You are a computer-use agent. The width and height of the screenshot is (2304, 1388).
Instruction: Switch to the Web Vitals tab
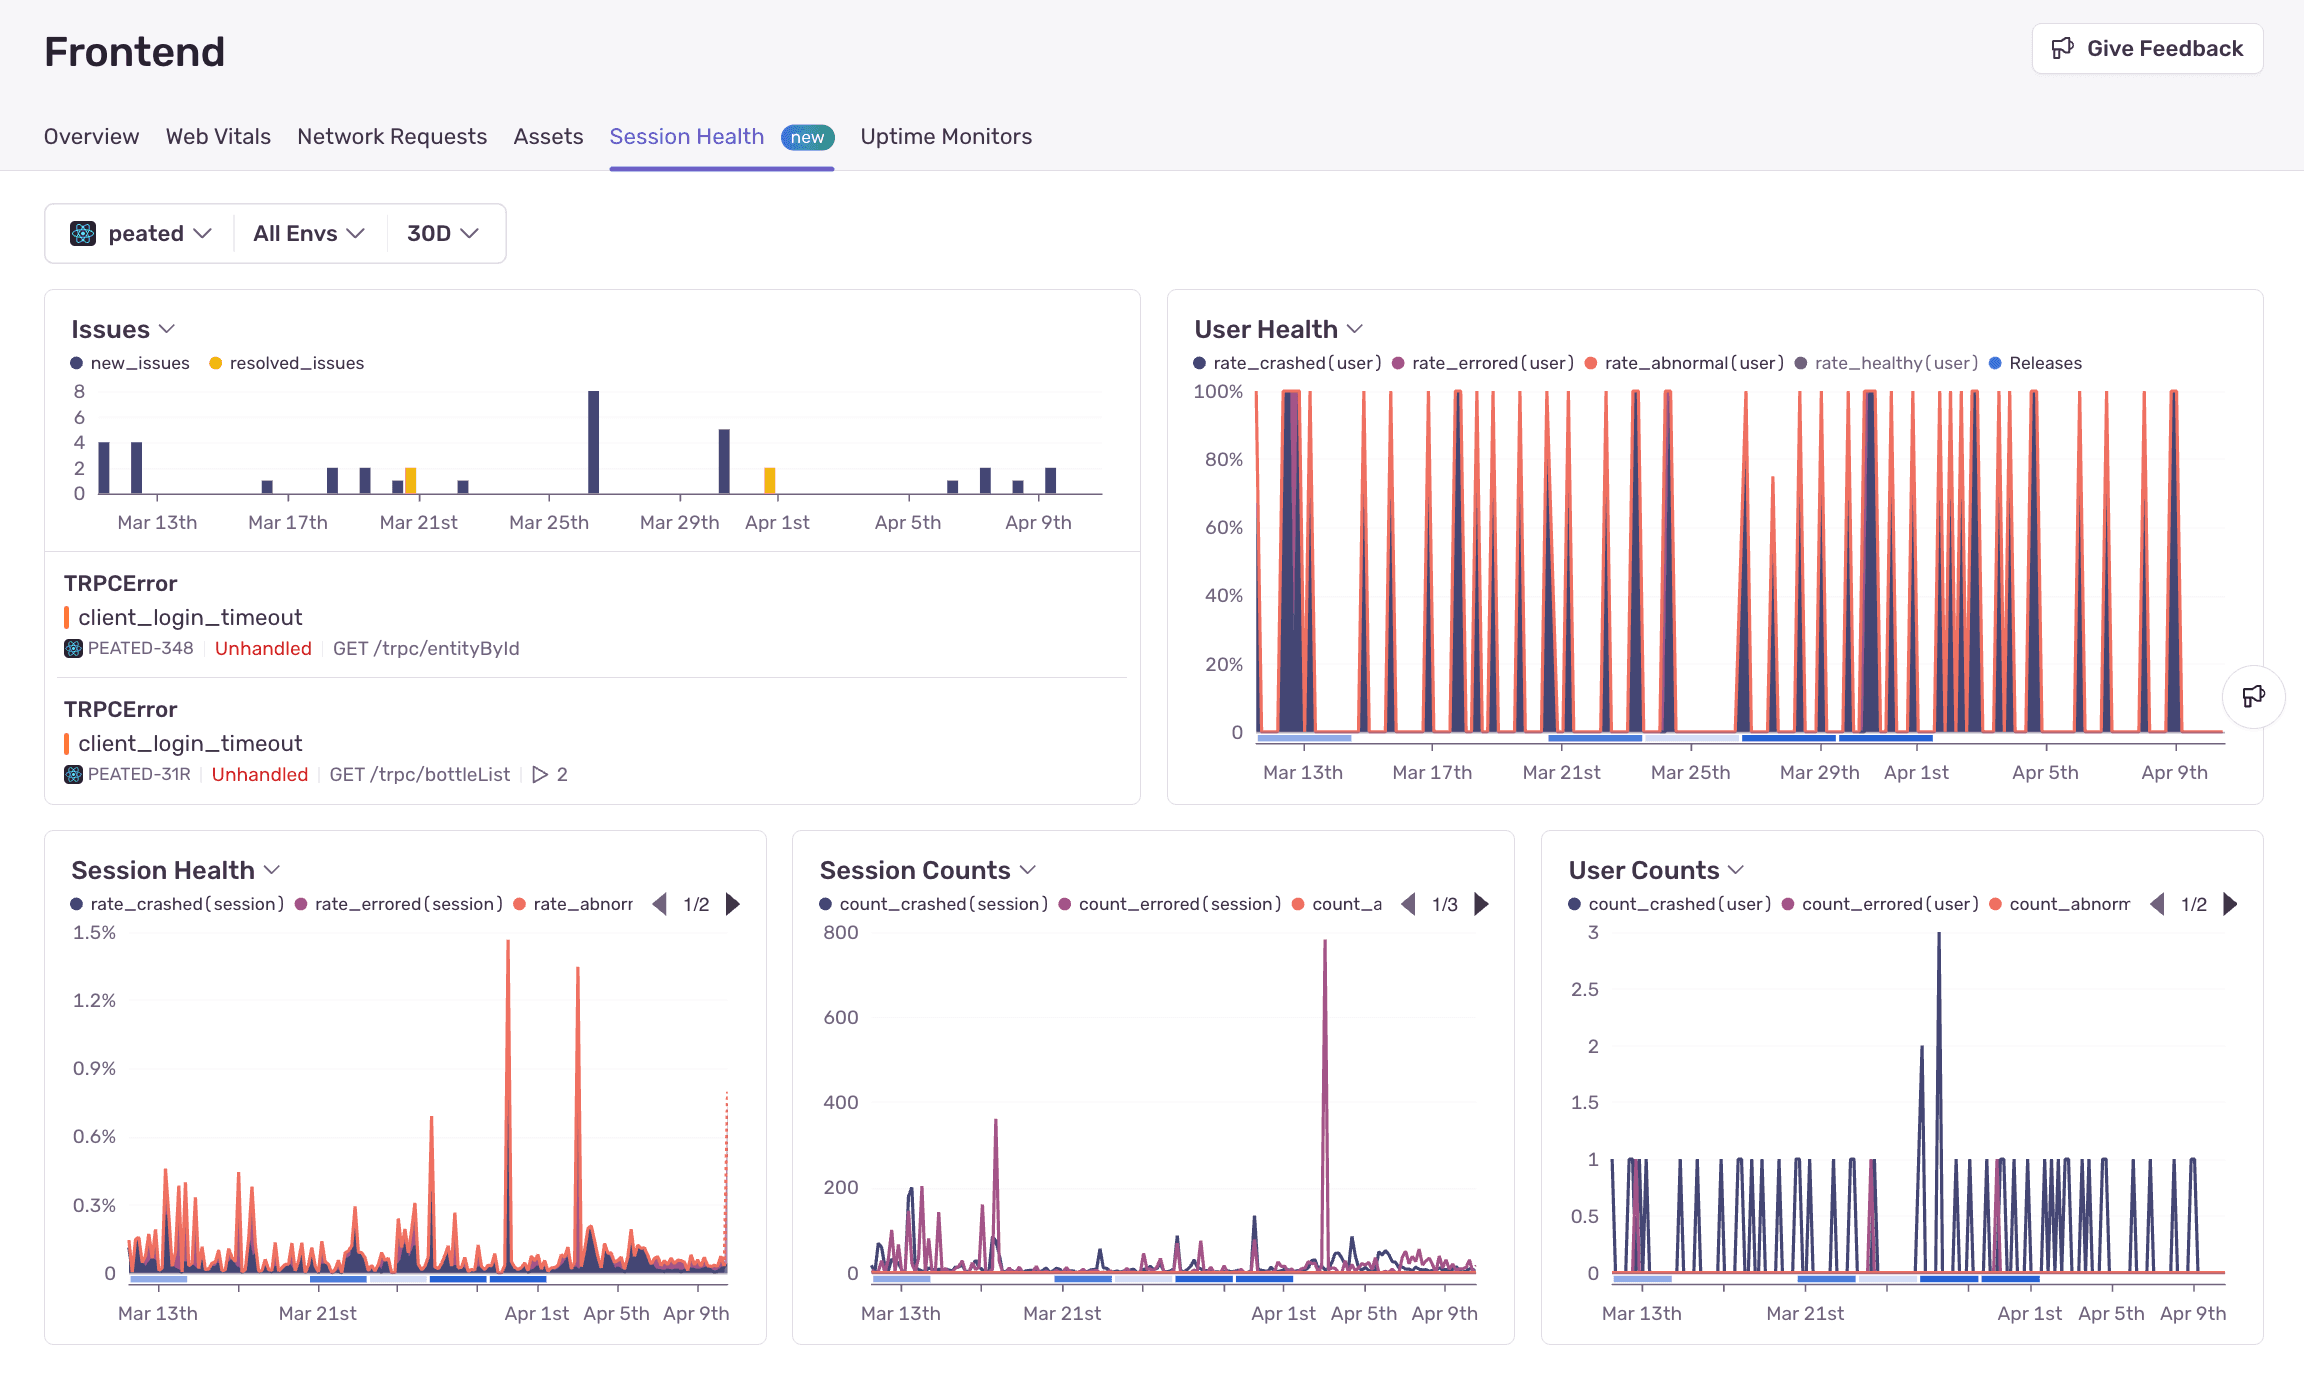click(x=218, y=136)
